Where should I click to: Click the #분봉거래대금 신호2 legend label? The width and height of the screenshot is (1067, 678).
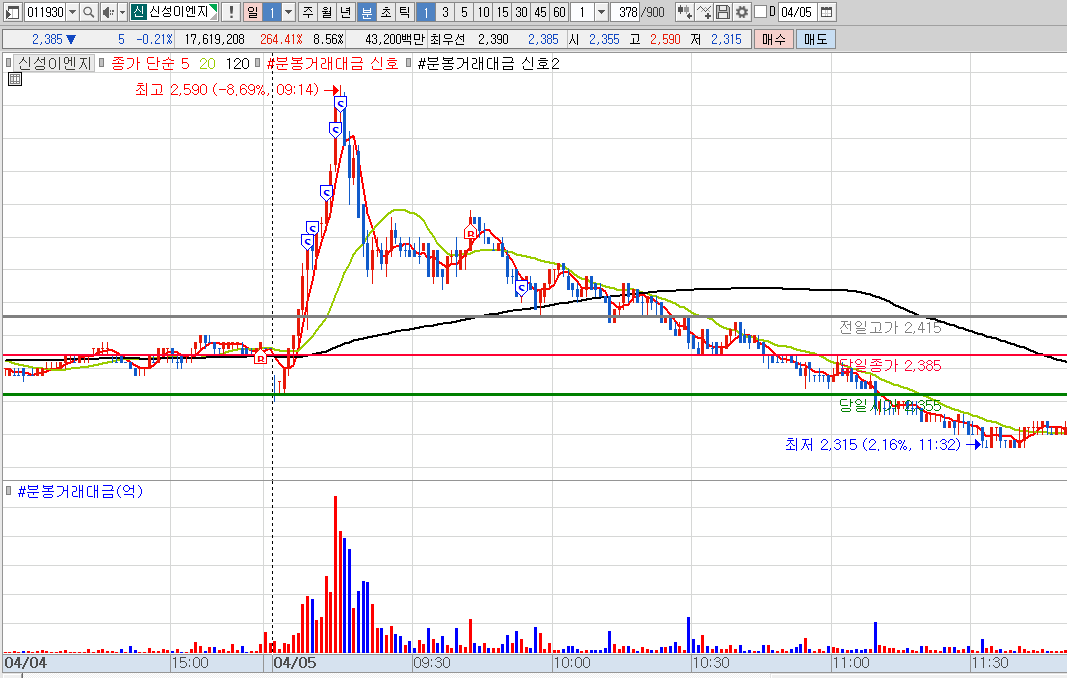[x=489, y=63]
